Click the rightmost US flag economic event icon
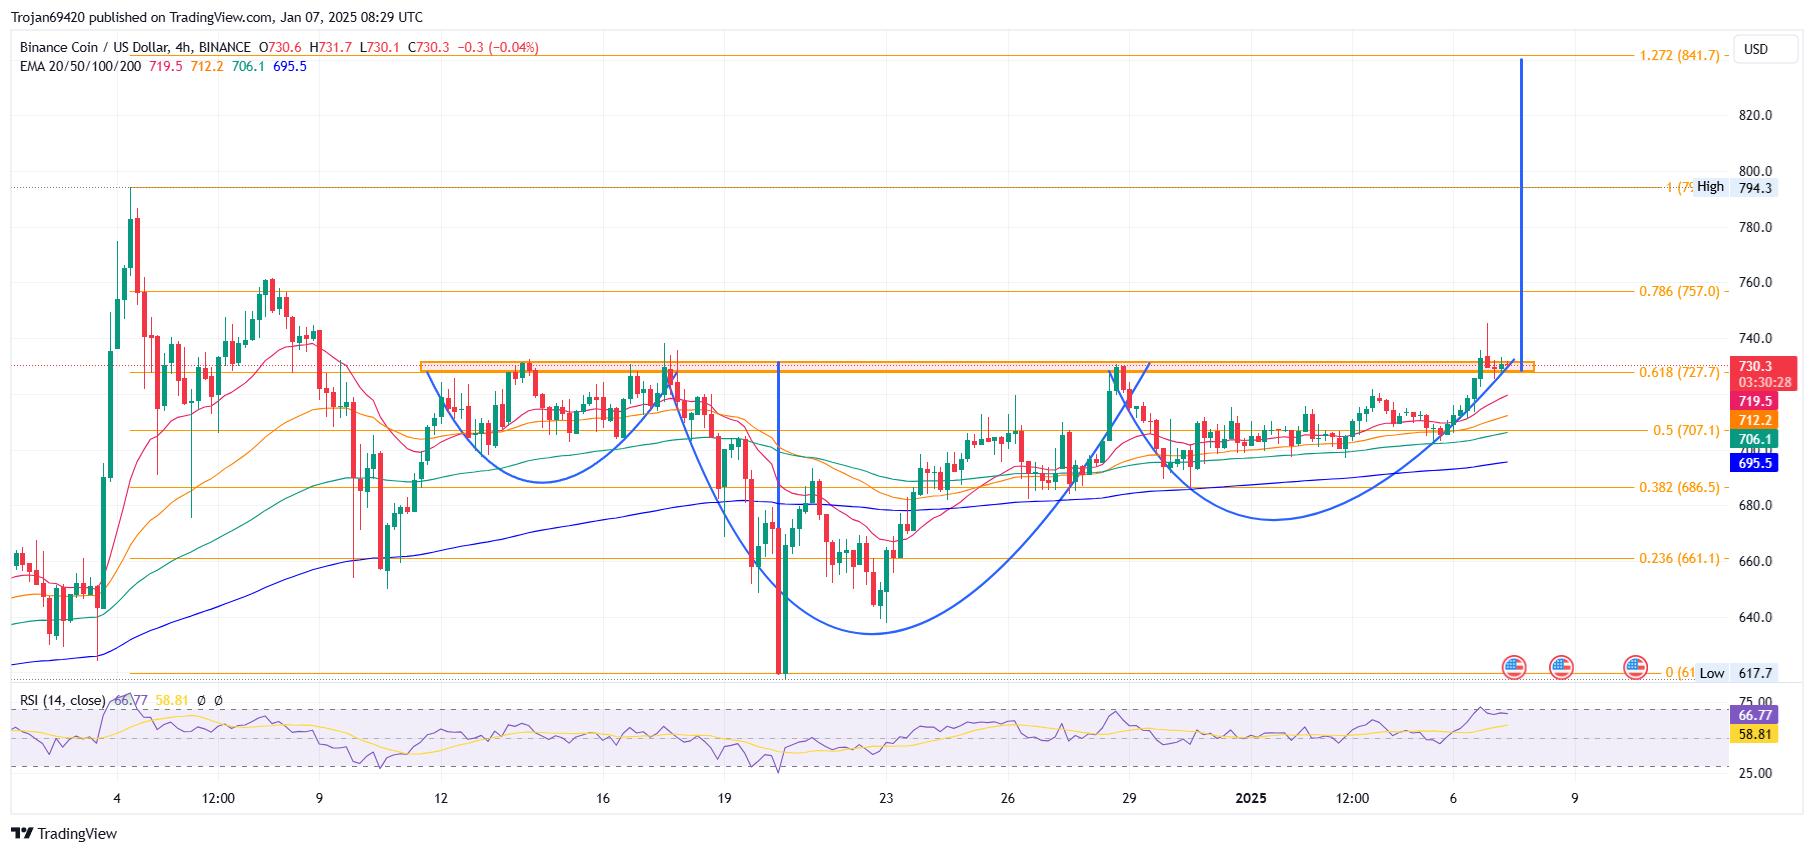This screenshot has width=1814, height=853. pos(1635,668)
